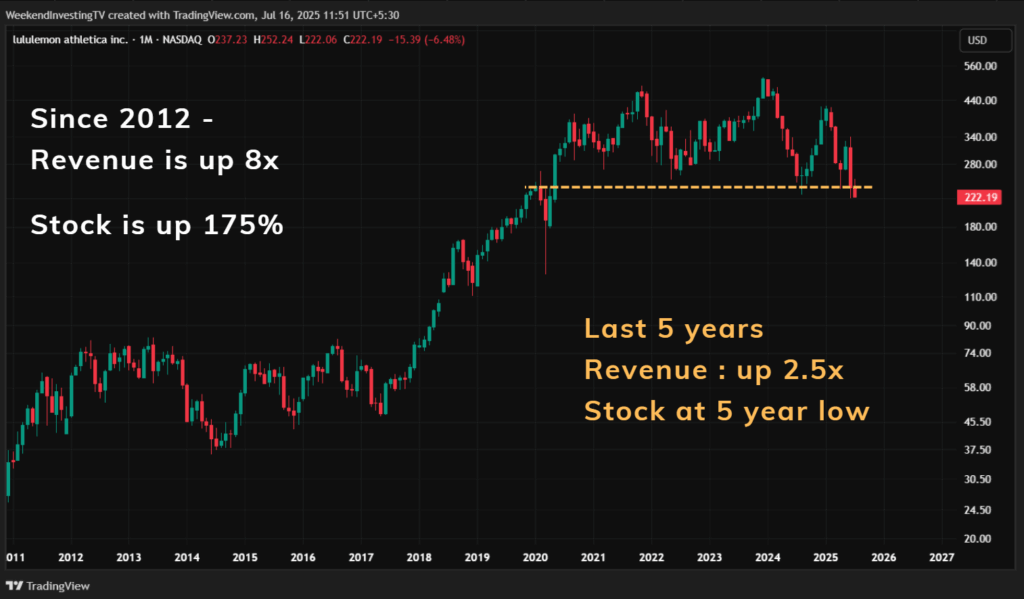
Task: Click the 2020 label on time axis
Action: pos(536,557)
